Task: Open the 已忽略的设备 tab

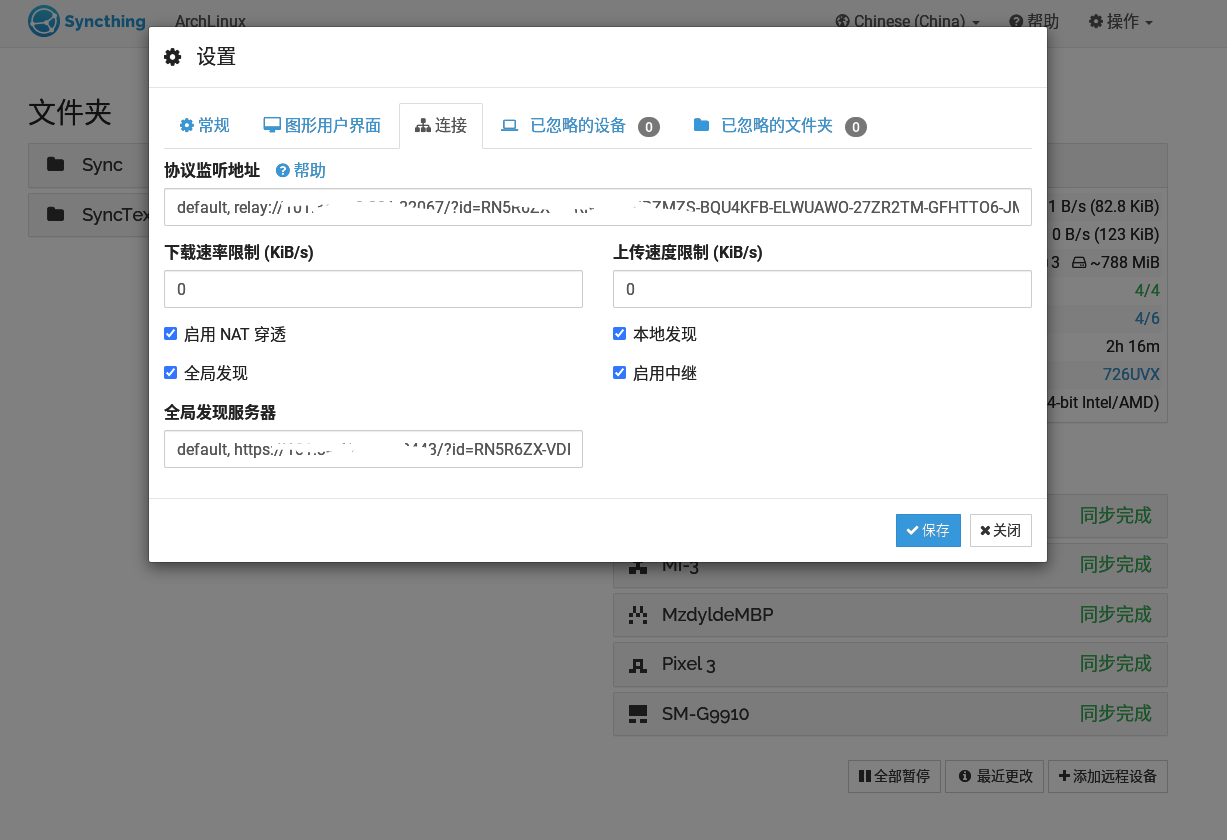Action: tap(580, 125)
